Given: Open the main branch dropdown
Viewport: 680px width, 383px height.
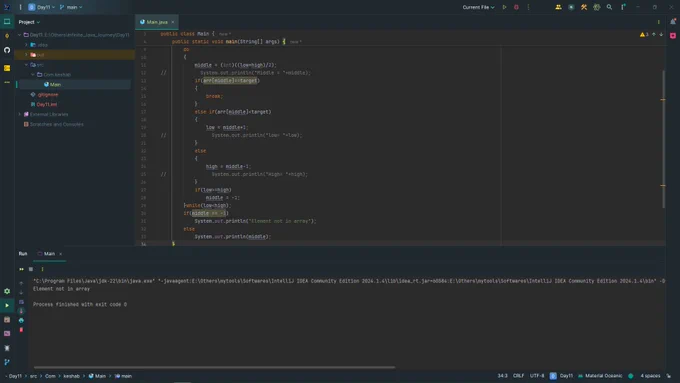Looking at the screenshot, I should 71,7.
